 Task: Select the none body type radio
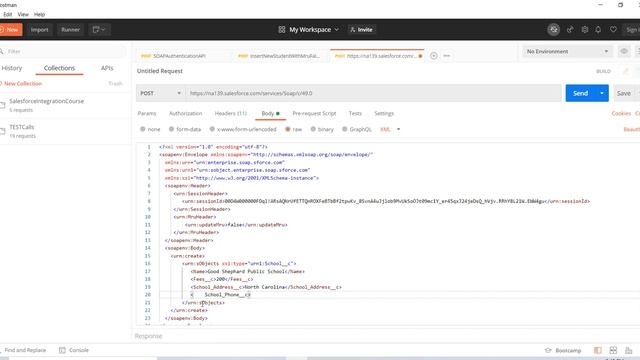pyautogui.click(x=142, y=129)
